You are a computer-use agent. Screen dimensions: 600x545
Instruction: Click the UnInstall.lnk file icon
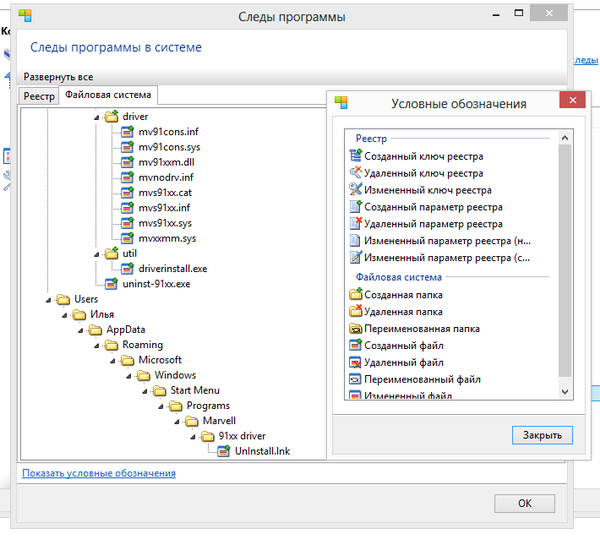pyautogui.click(x=223, y=451)
